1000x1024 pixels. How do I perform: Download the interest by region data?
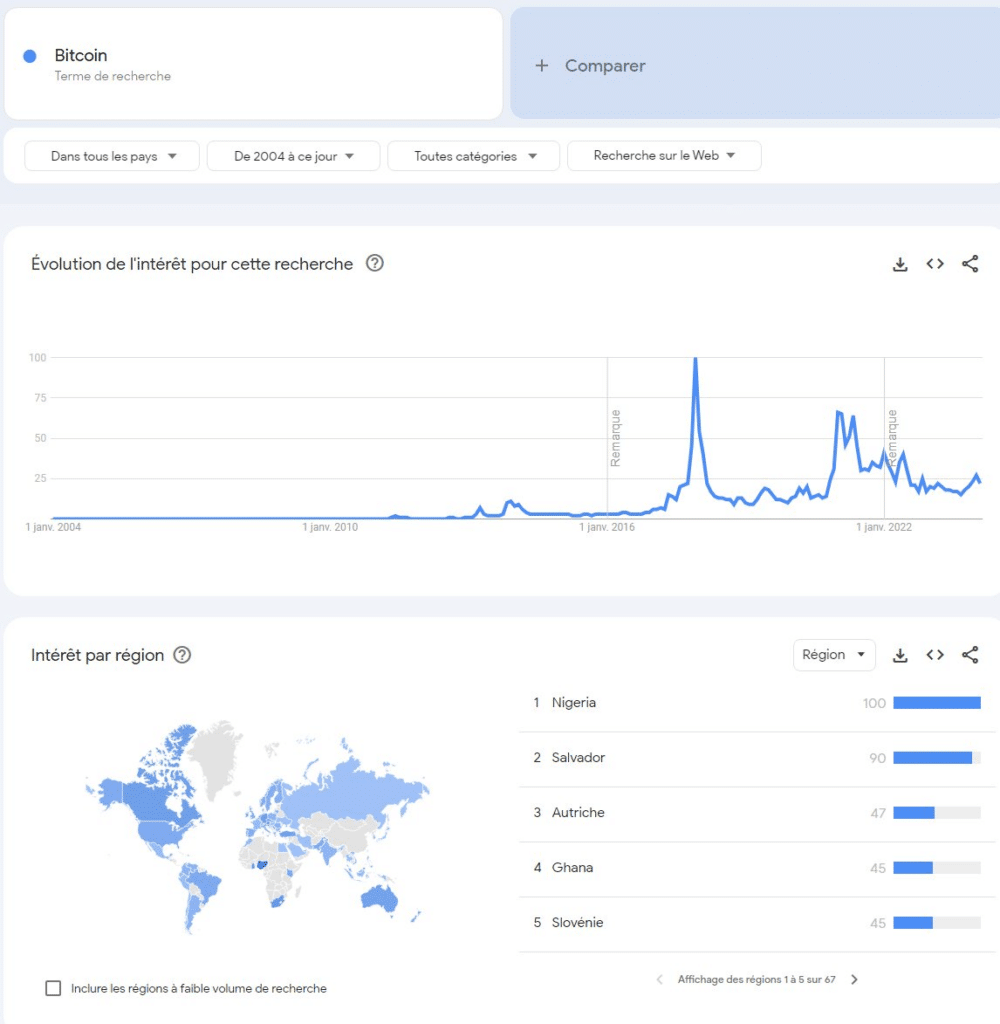pyautogui.click(x=899, y=655)
